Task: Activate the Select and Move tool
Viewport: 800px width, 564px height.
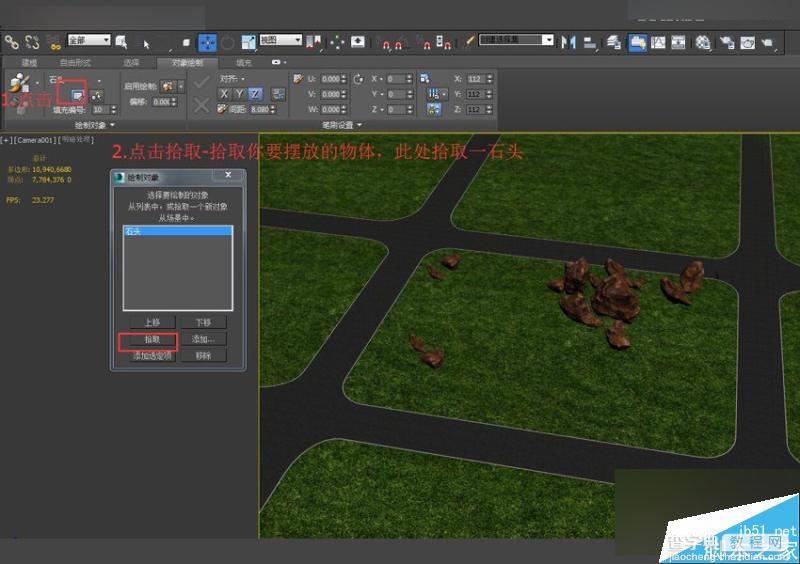Action: pos(207,43)
